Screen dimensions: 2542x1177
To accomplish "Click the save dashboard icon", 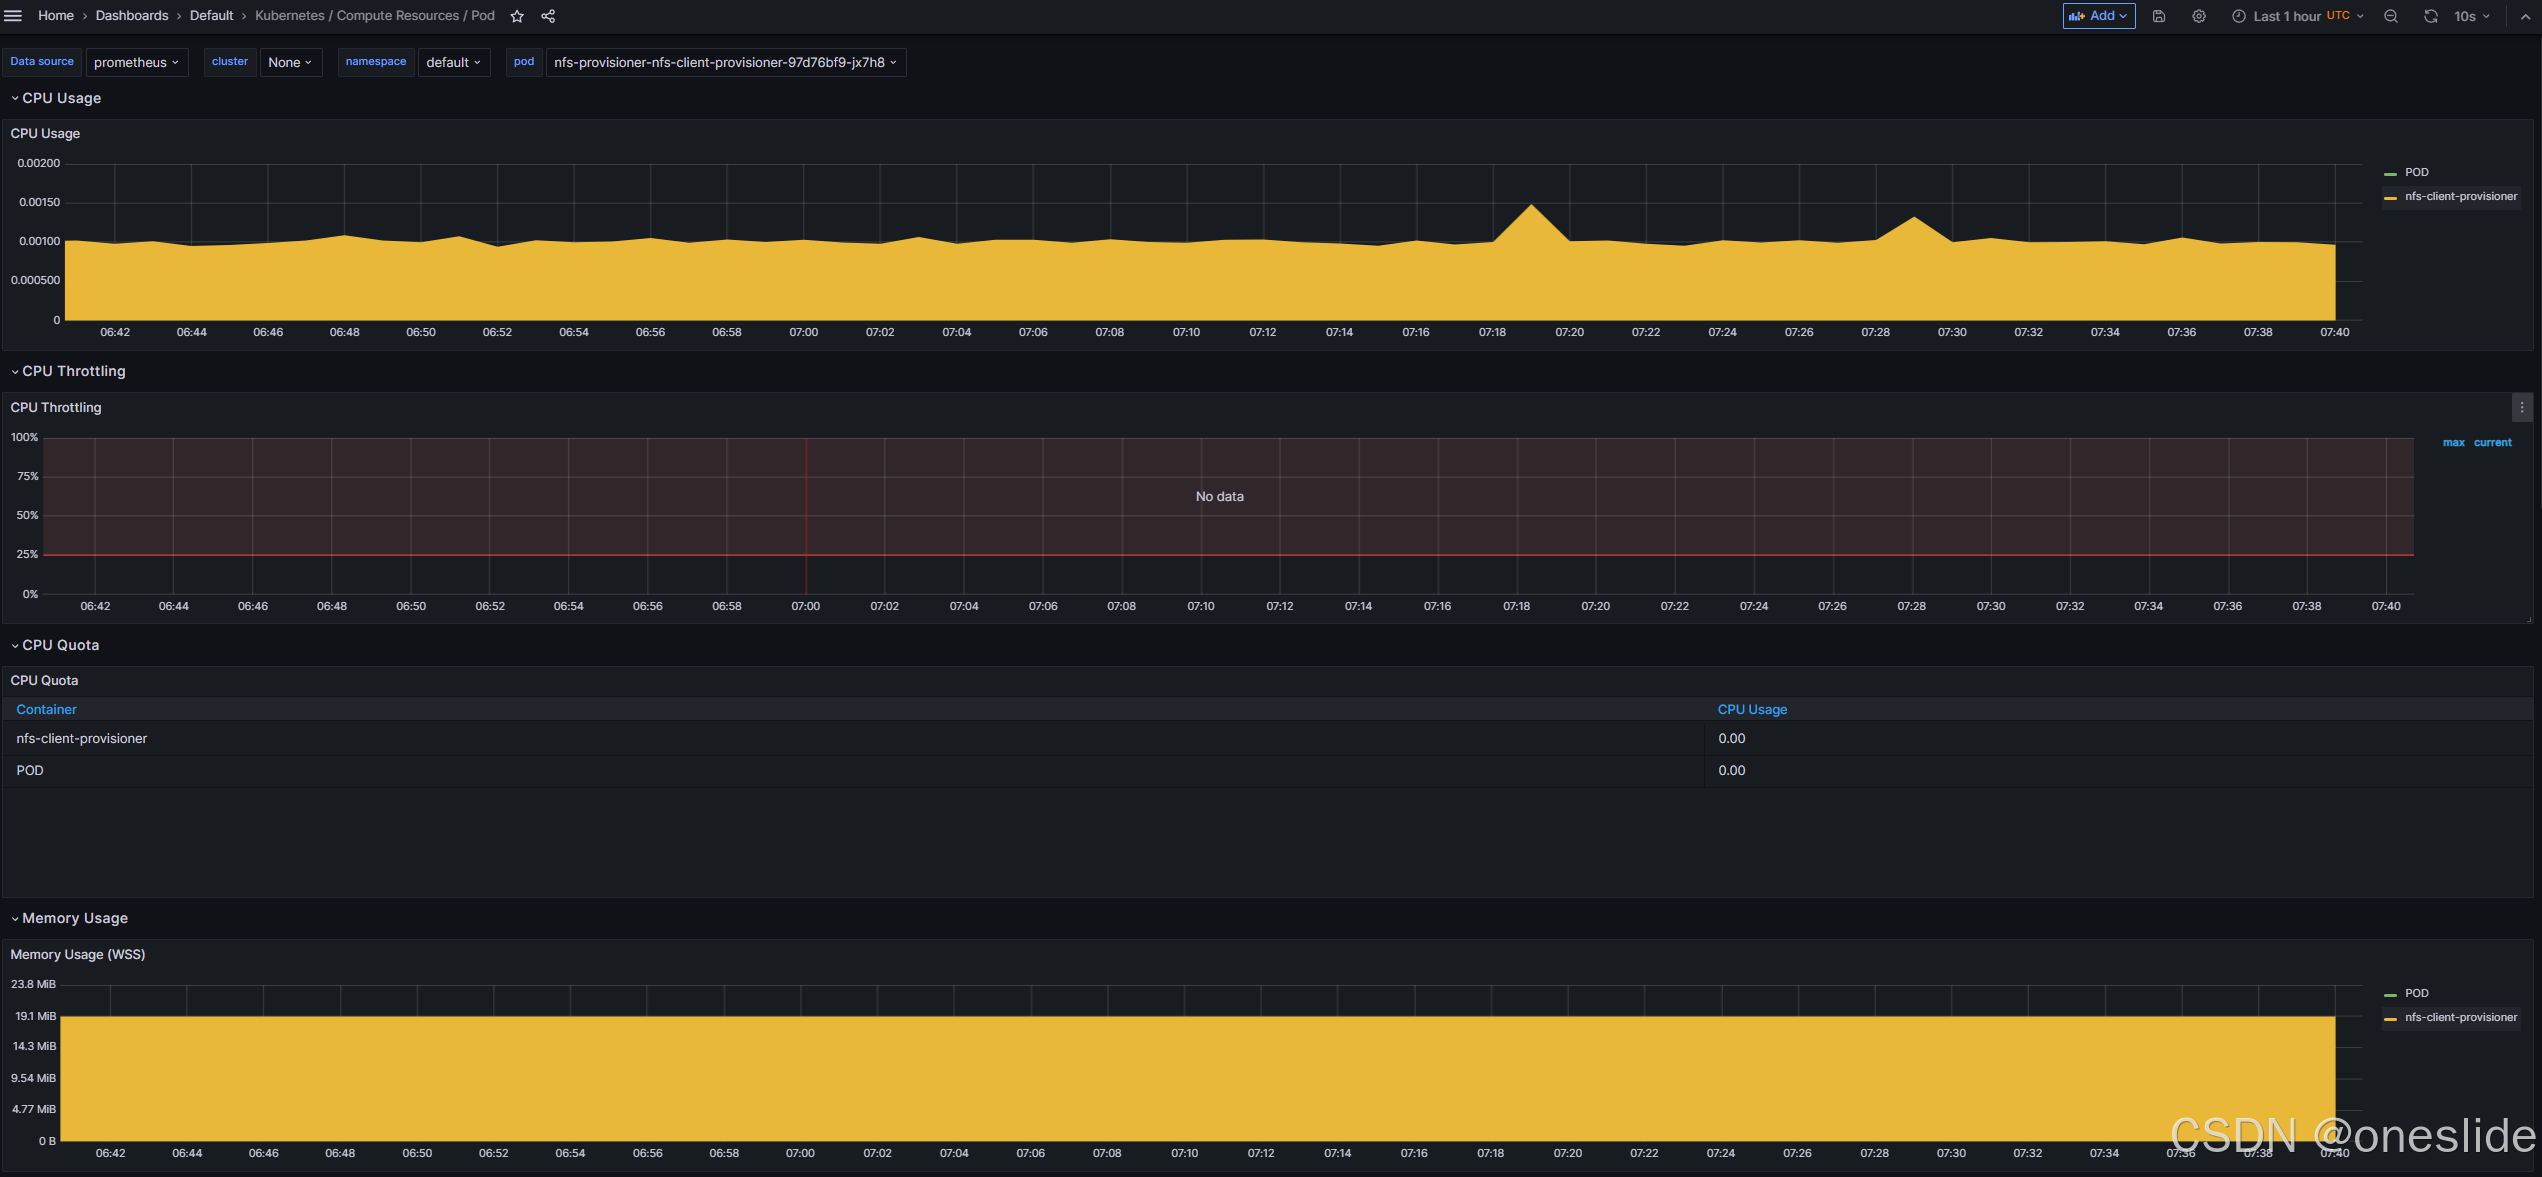I will click(x=2159, y=16).
